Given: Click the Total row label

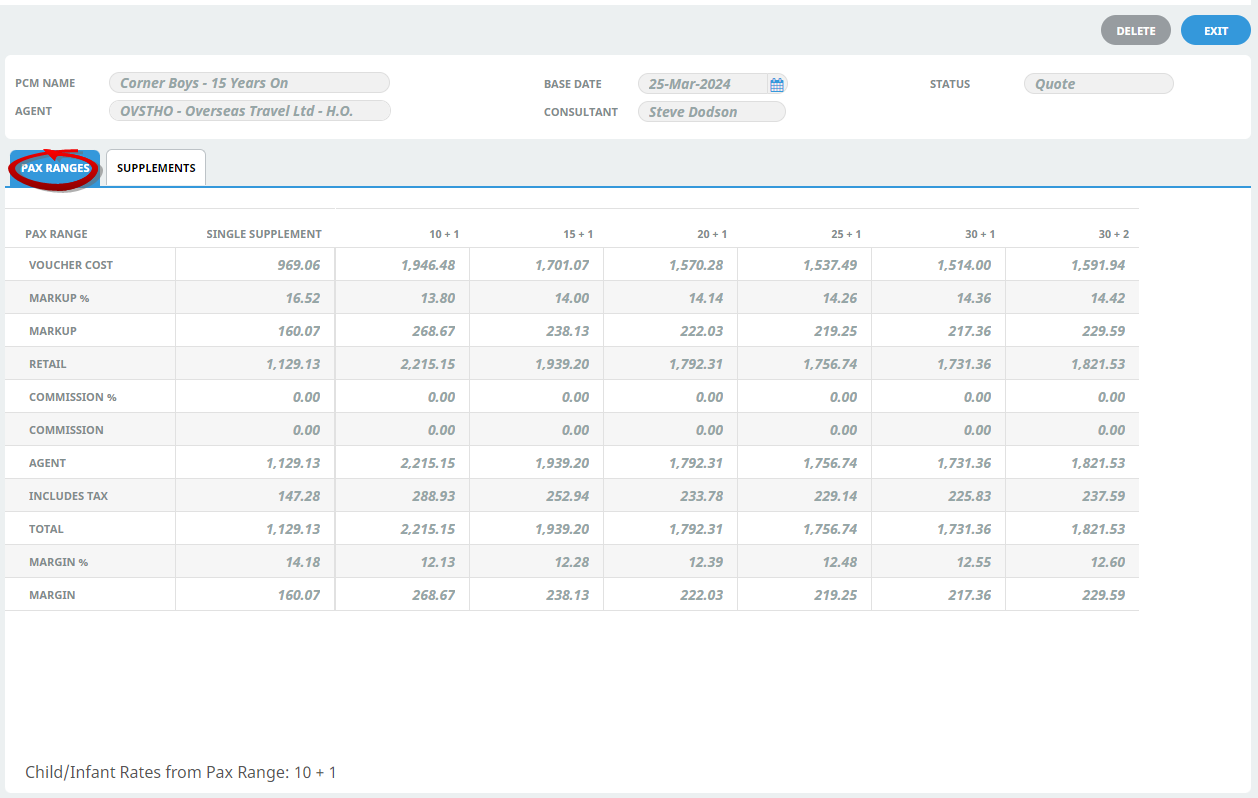Looking at the screenshot, I should click(46, 529).
